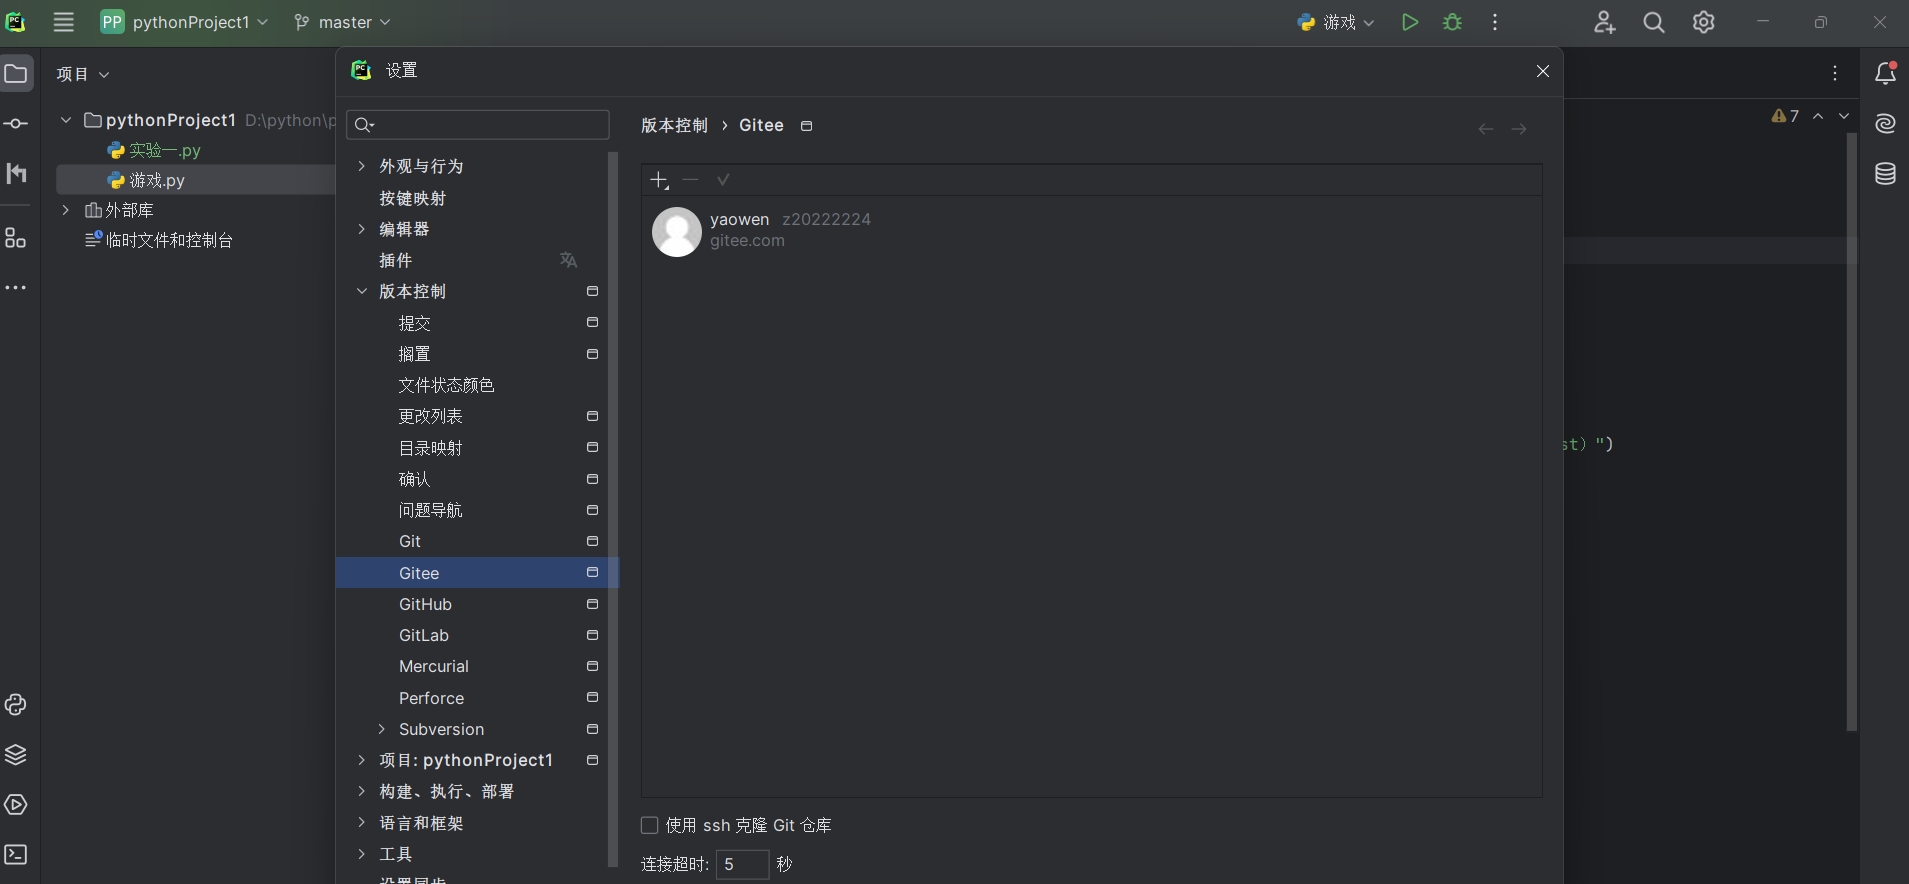Open notifications bell icon
Screen dimensions: 1909x884
click(1885, 73)
